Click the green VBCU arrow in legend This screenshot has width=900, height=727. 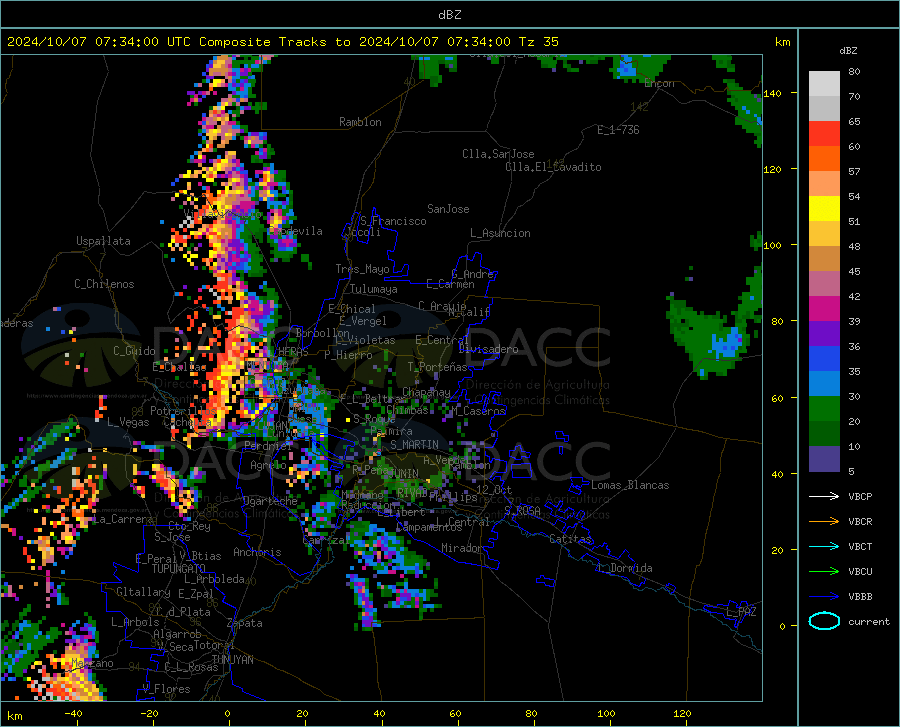click(824, 572)
